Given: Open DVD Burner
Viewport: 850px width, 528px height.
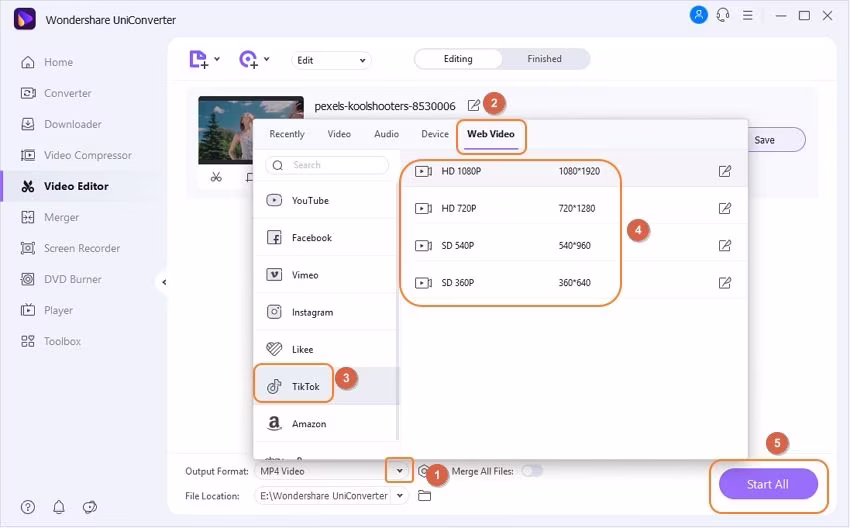Looking at the screenshot, I should pyautogui.click(x=61, y=279).
